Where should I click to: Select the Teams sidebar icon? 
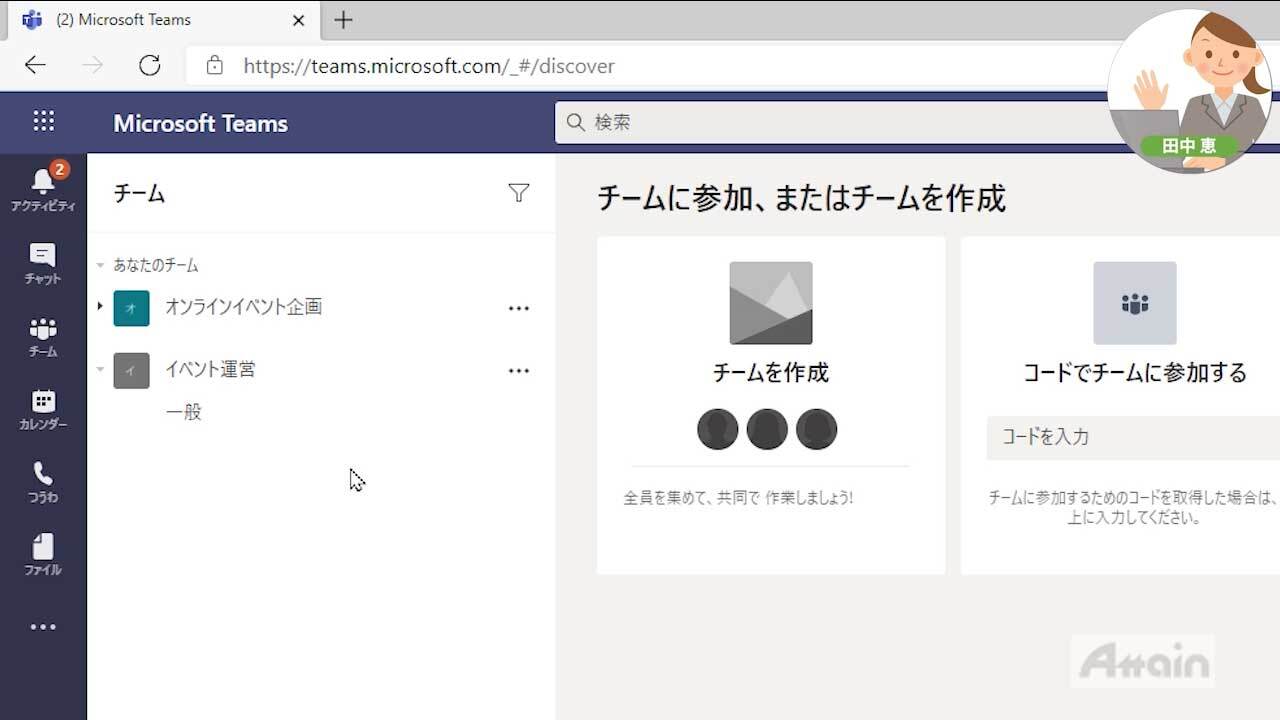coord(43,336)
